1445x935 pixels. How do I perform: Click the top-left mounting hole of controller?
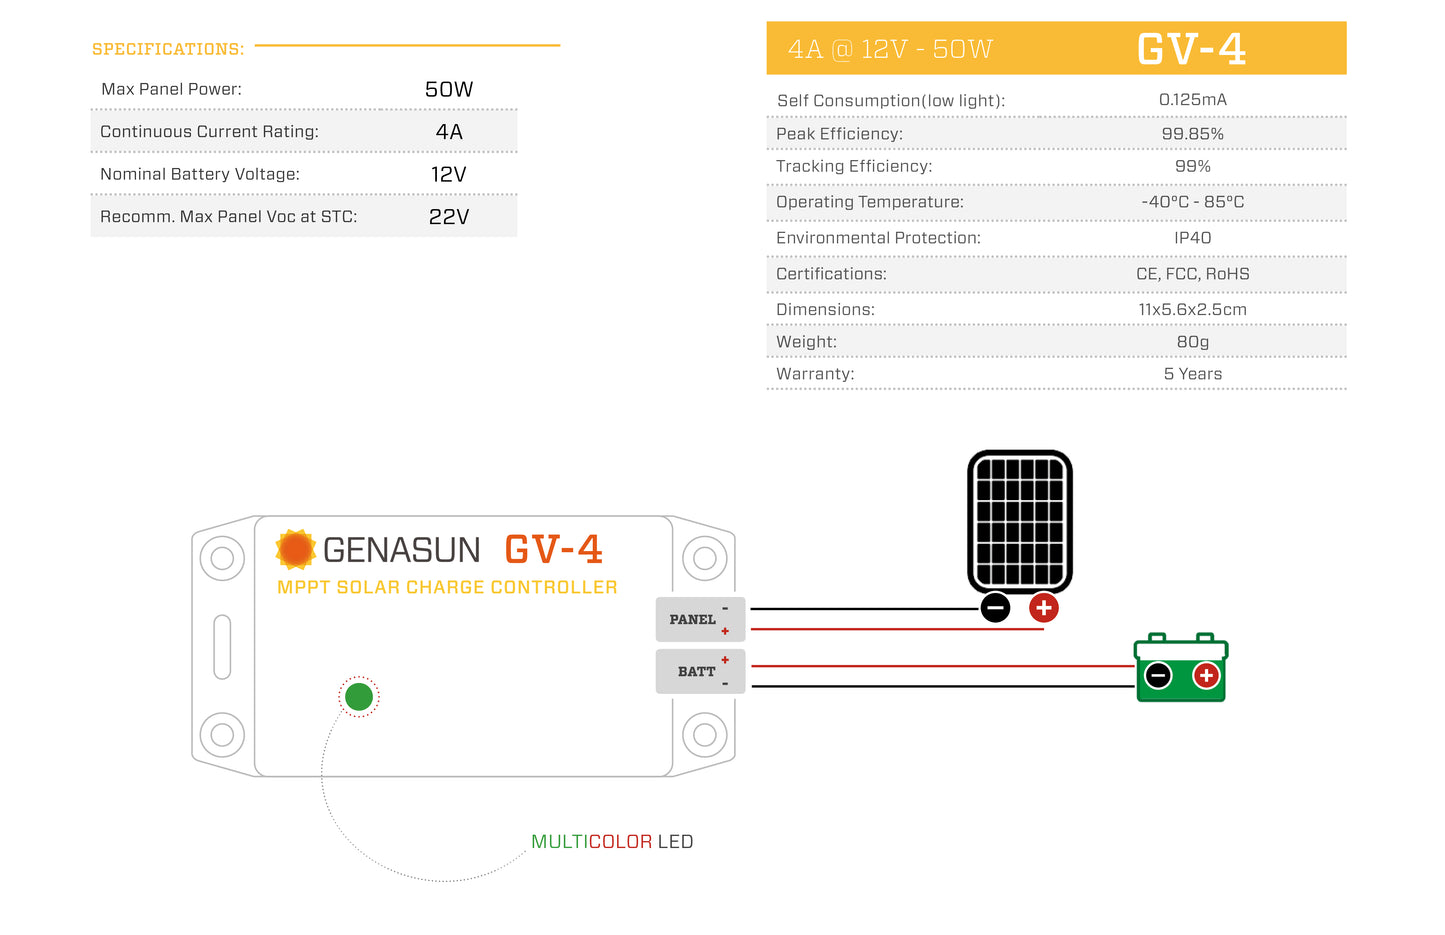pos(222,558)
